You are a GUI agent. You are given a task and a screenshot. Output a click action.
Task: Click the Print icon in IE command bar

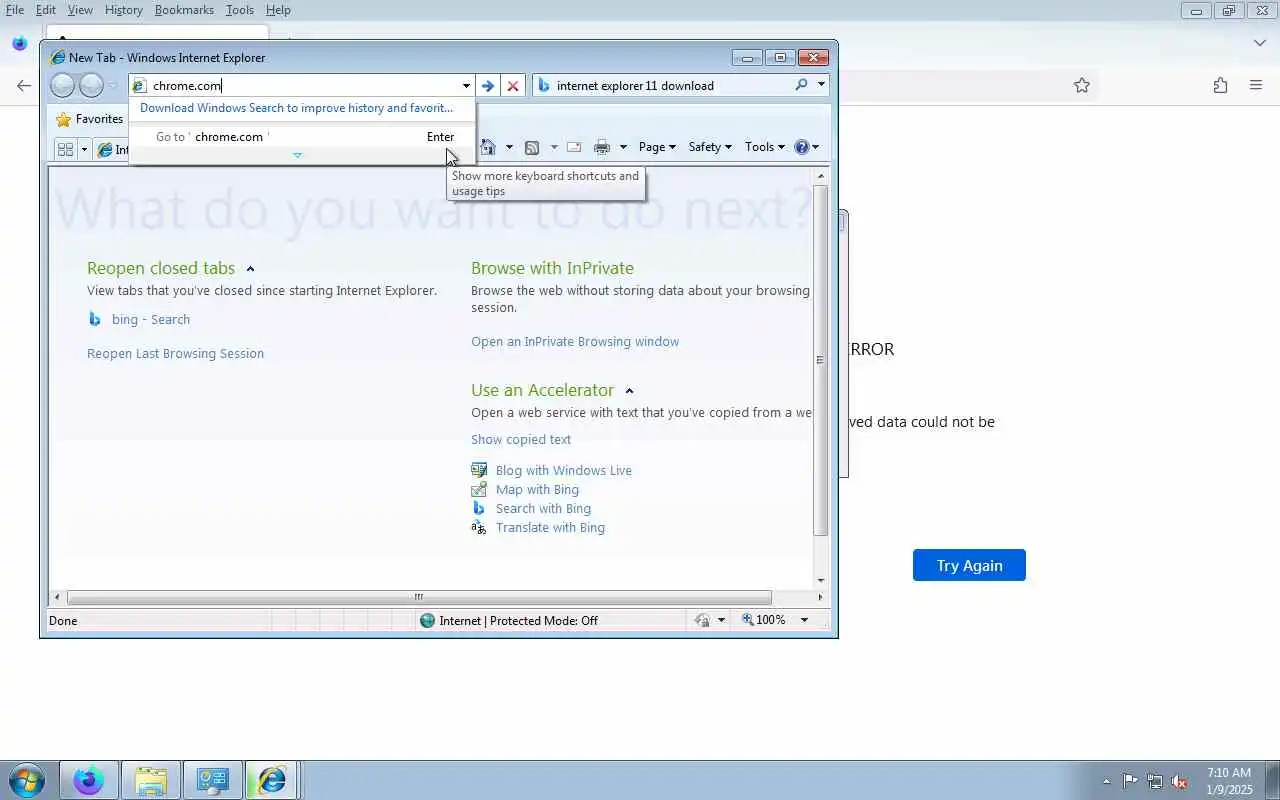(602, 147)
